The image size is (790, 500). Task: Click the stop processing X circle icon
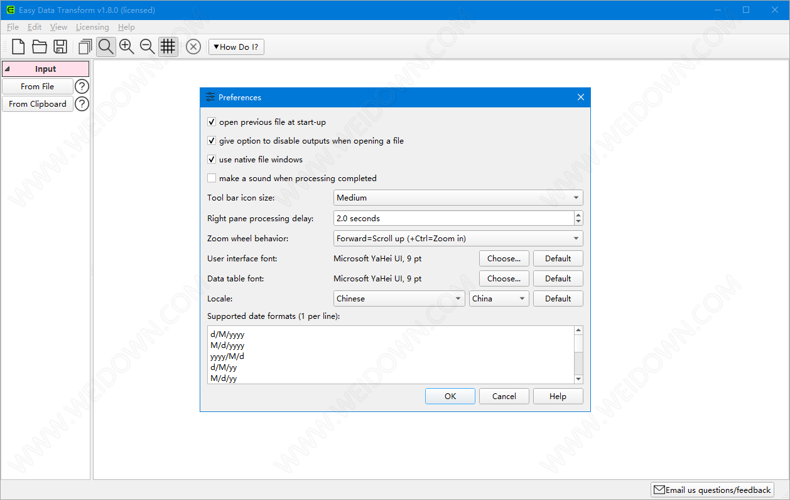click(x=193, y=47)
